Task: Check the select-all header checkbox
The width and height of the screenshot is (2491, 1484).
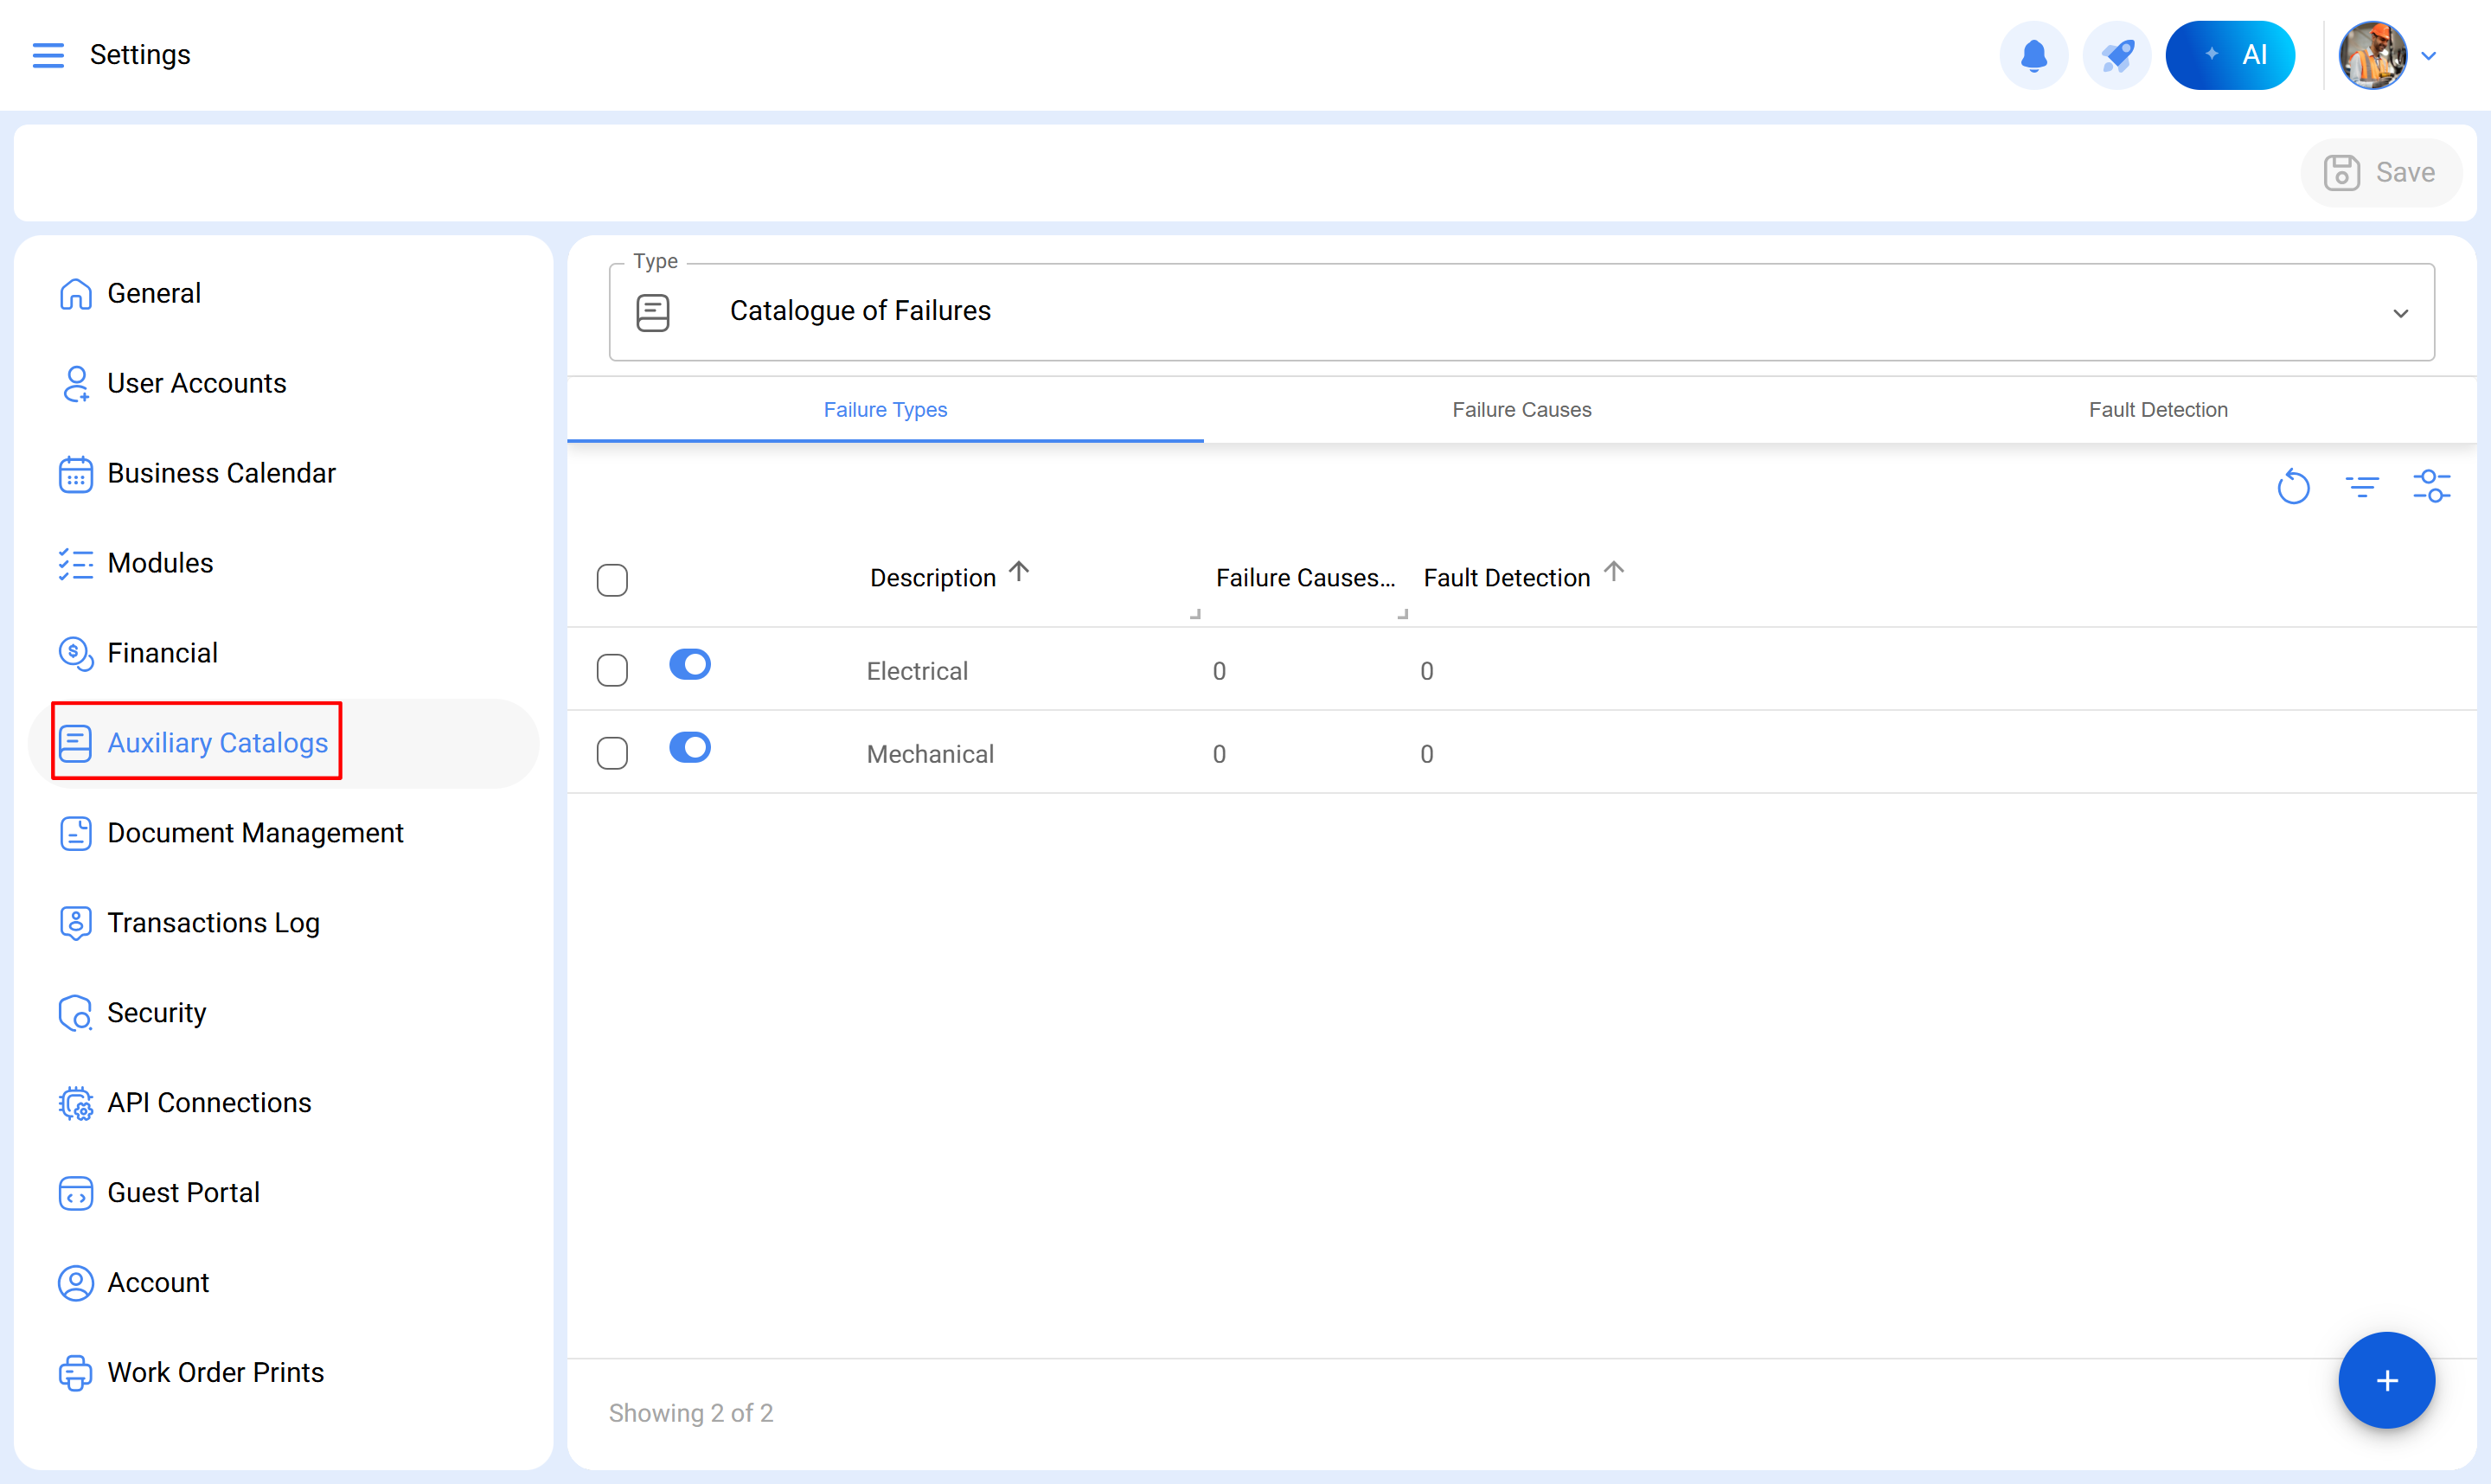Action: (612, 580)
